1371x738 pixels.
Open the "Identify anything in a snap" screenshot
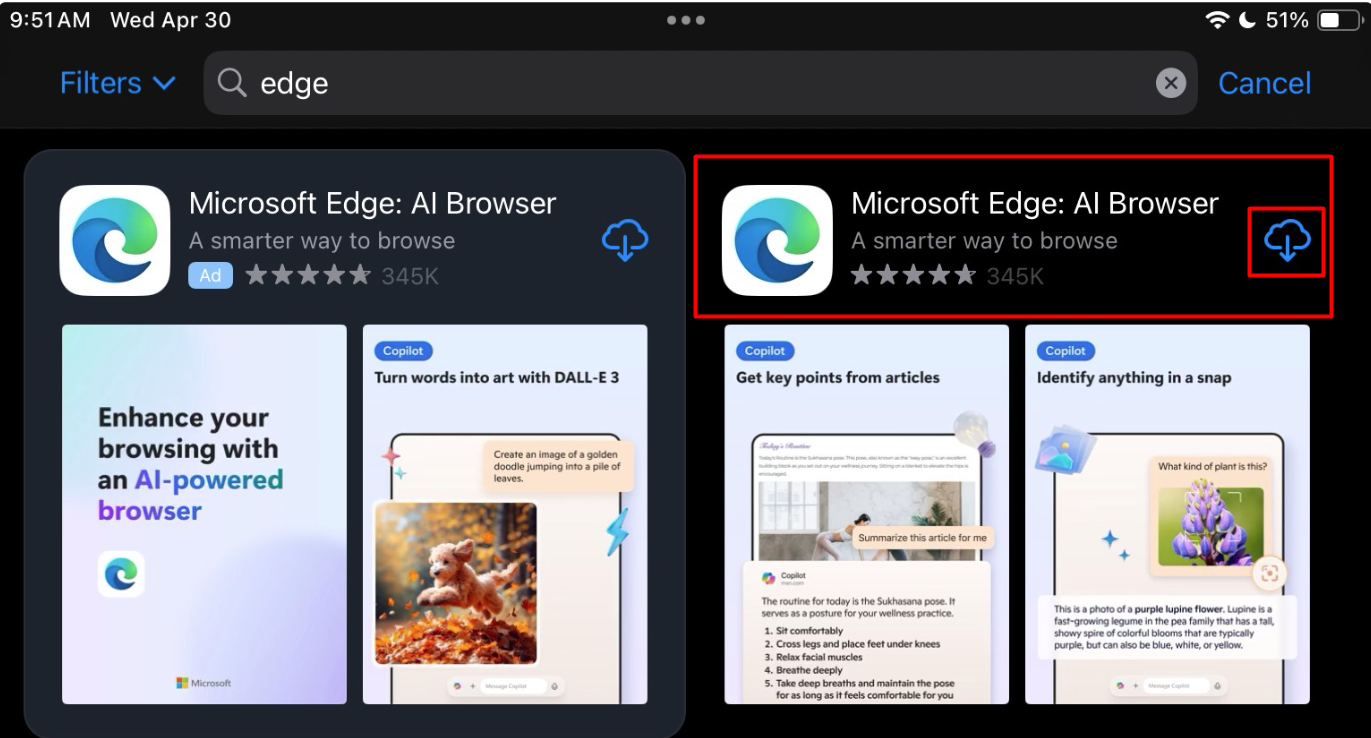pos(1167,514)
